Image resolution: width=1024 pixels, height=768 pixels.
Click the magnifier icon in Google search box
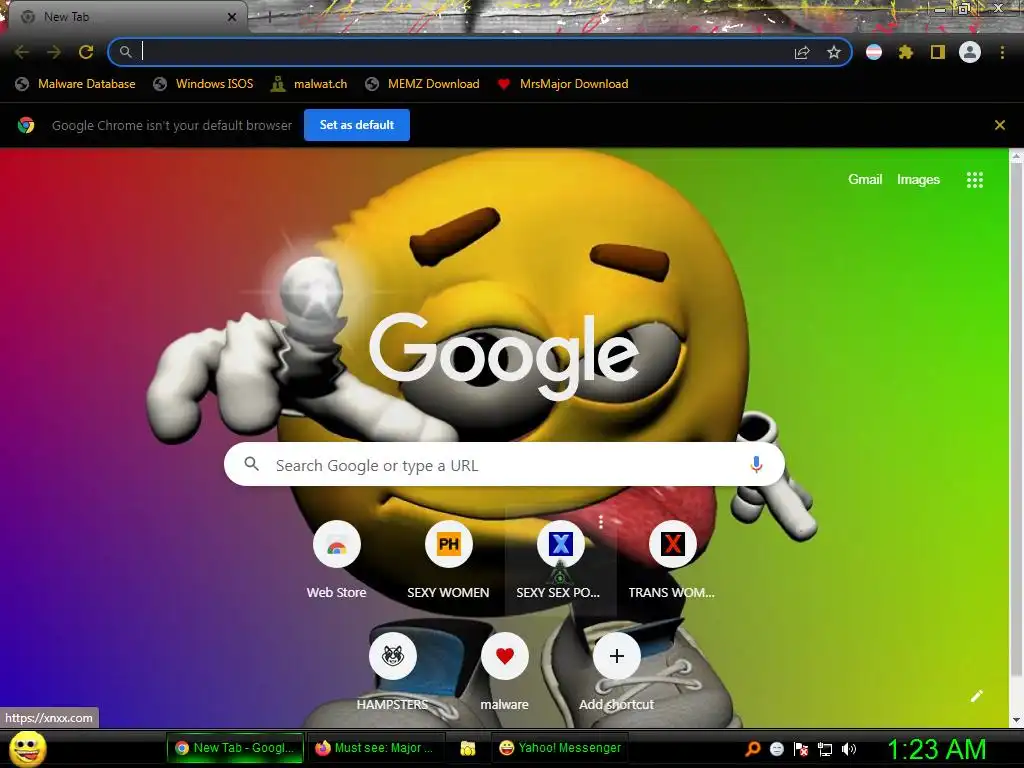251,464
